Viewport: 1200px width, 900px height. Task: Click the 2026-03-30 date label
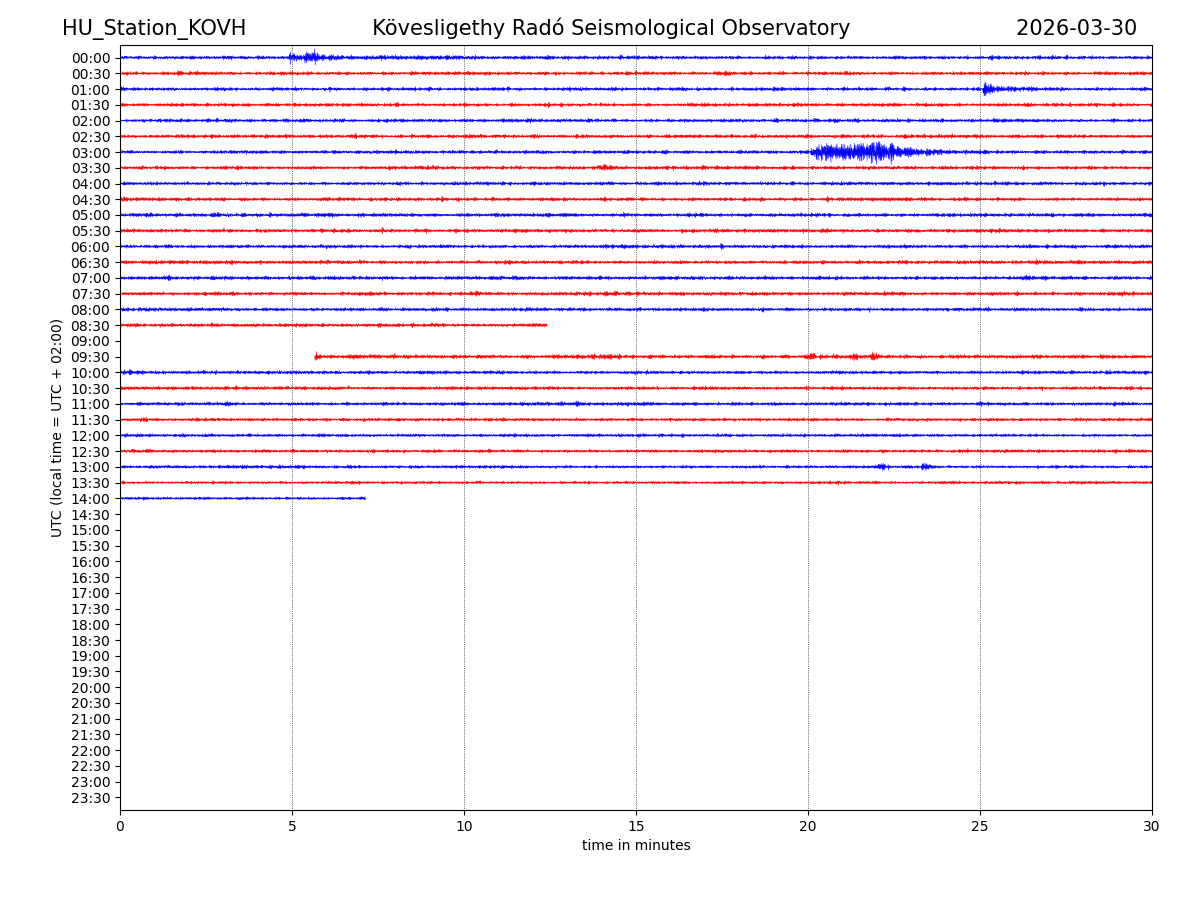[x=1076, y=28]
